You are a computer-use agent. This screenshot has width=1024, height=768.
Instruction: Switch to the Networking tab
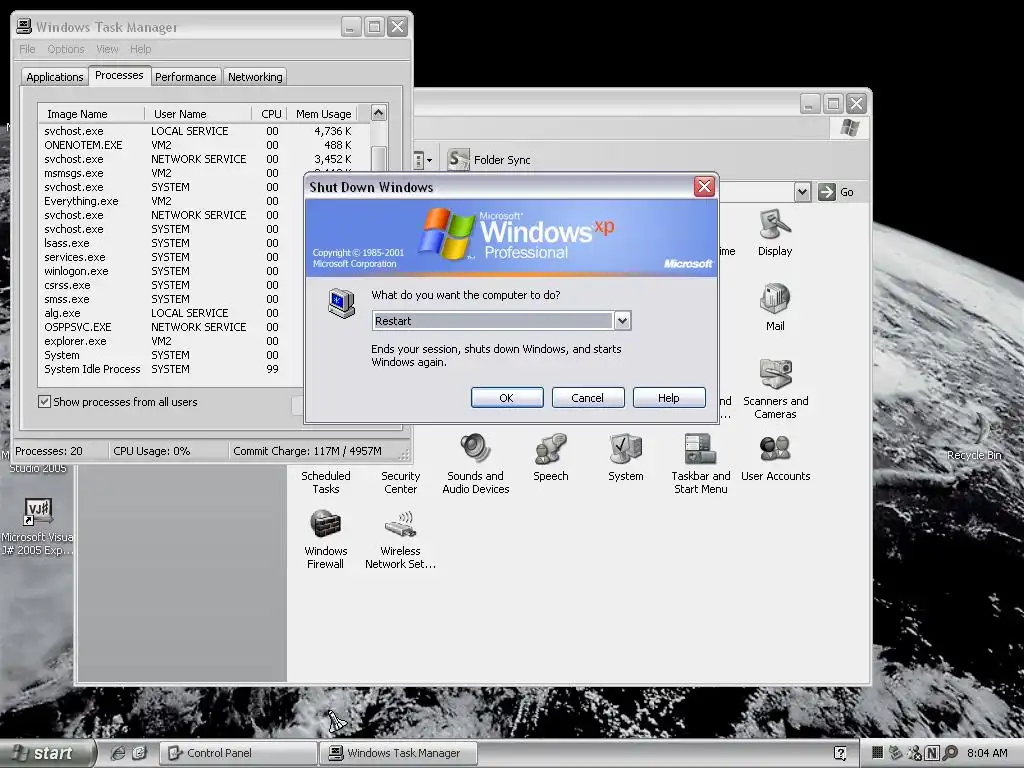point(255,77)
